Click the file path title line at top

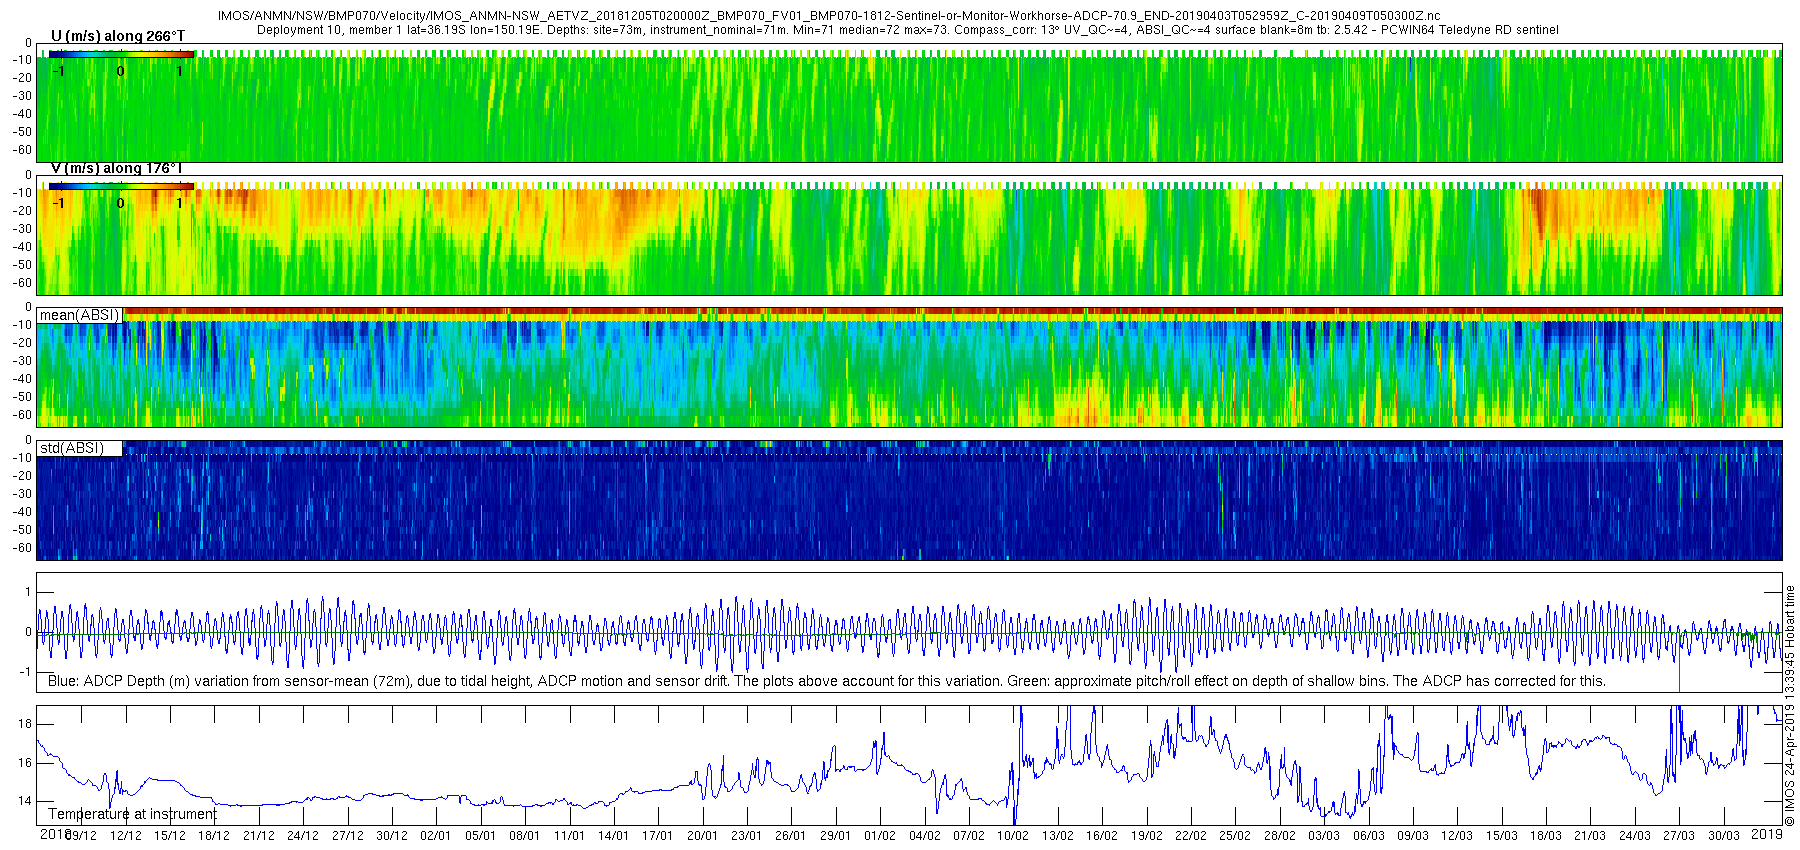coord(829,16)
